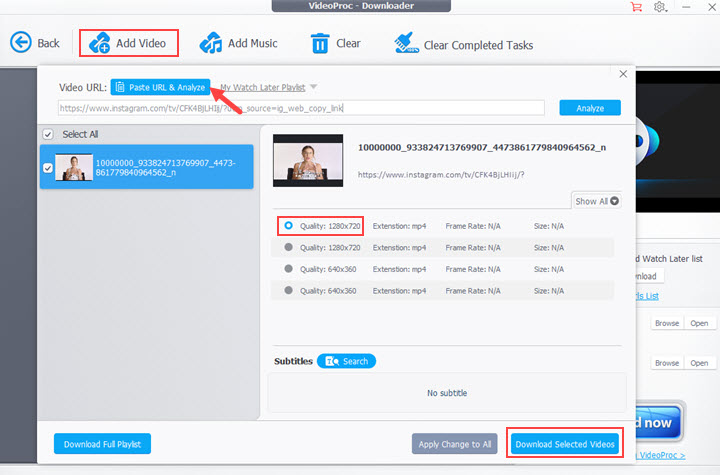Click the Clear trash can icon
Screen dimensions: 720x475
click(x=320, y=43)
